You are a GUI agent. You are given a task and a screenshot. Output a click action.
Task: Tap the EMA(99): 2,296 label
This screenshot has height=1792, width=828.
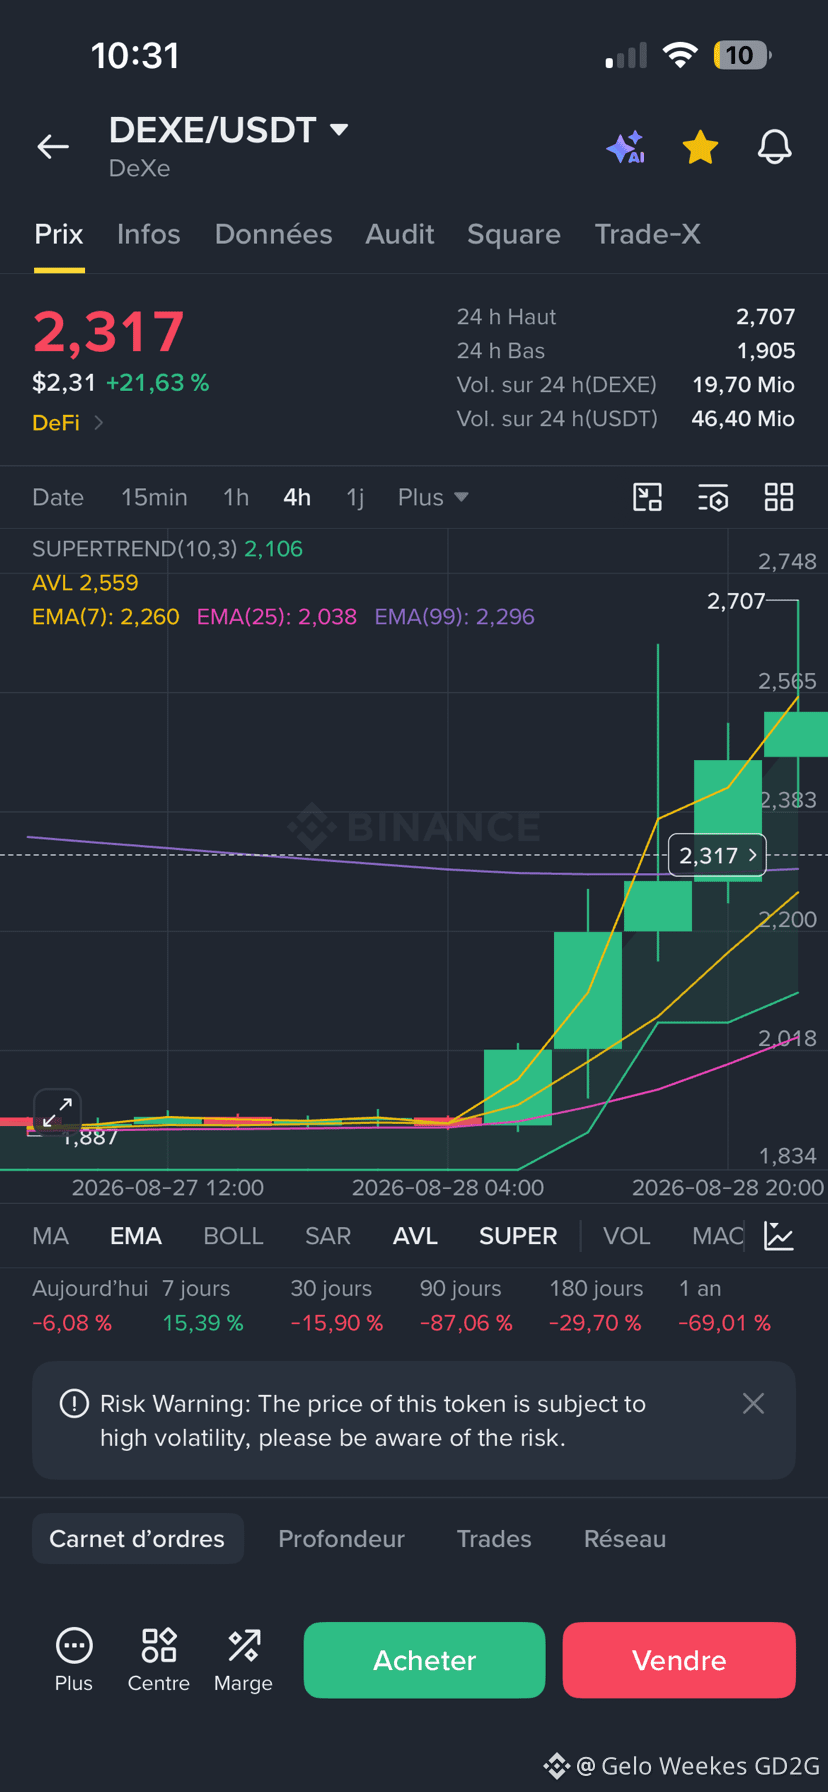tap(455, 617)
